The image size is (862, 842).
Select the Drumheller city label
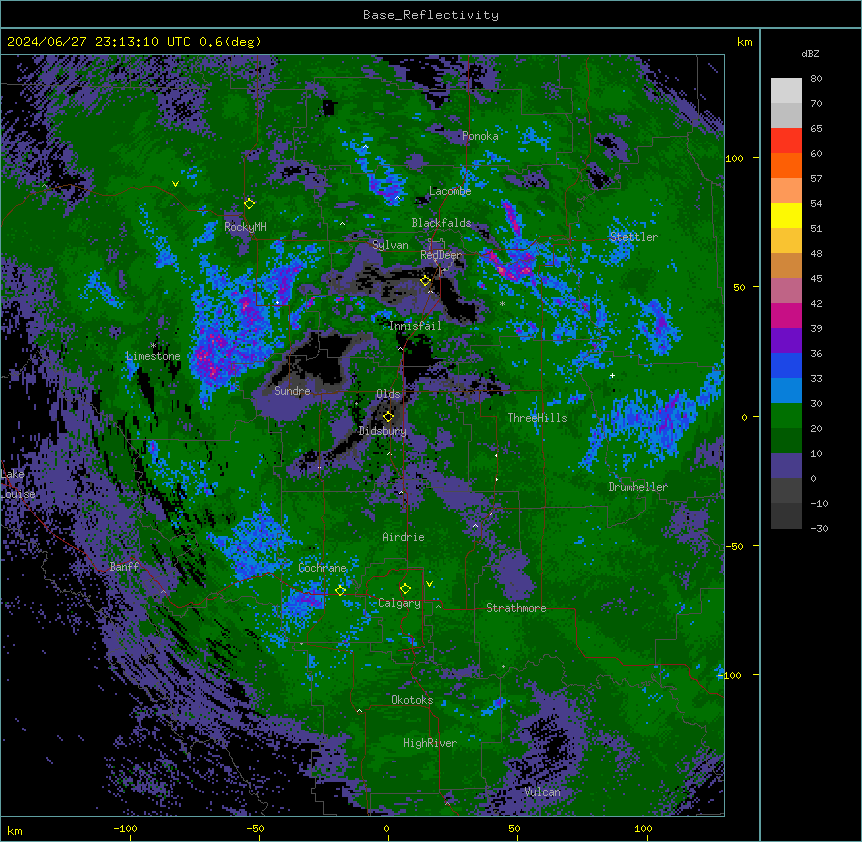pyautogui.click(x=638, y=487)
